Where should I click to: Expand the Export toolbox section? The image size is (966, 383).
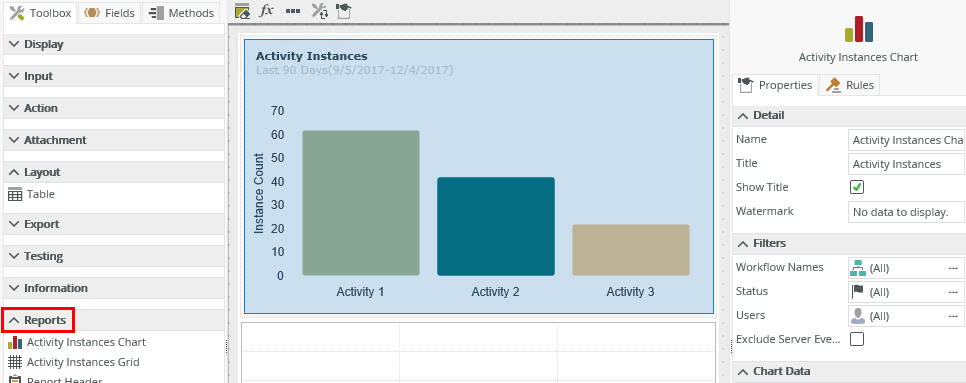(114, 224)
